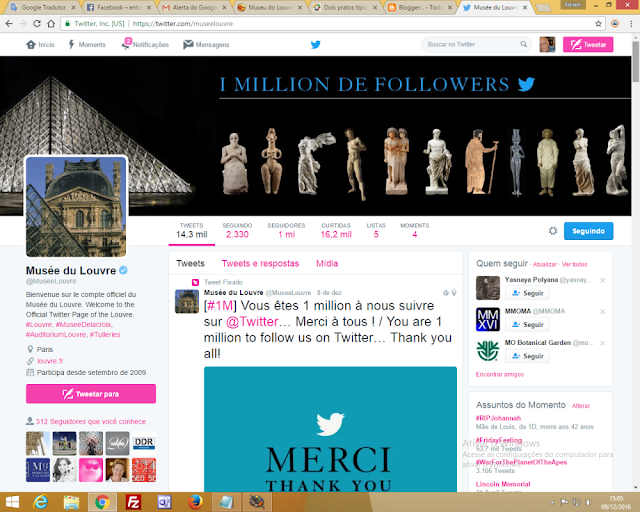Image resolution: width=640 pixels, height=512 pixels.
Task: Click the Twitter bird logo in navbar
Action: (x=316, y=45)
